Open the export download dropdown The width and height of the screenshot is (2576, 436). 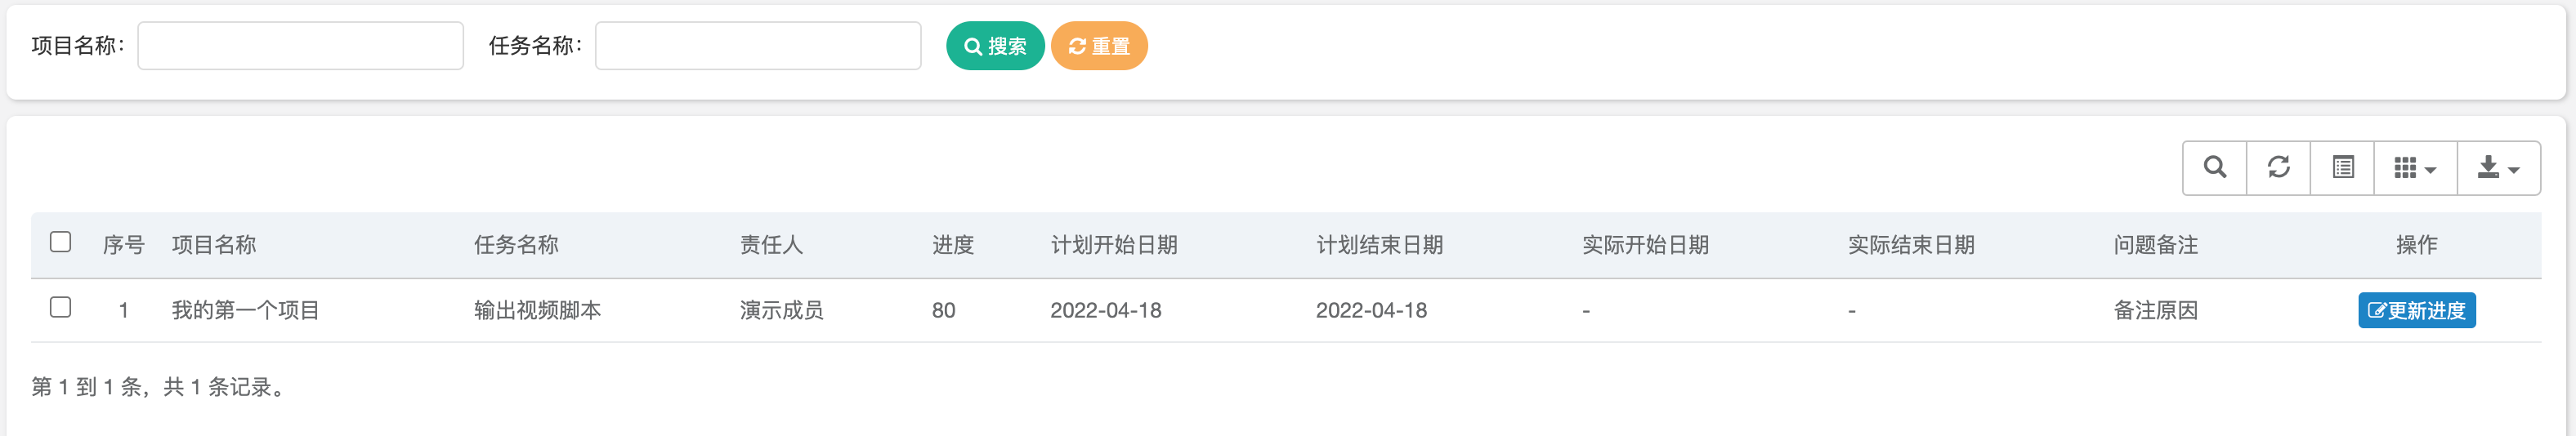click(2498, 168)
